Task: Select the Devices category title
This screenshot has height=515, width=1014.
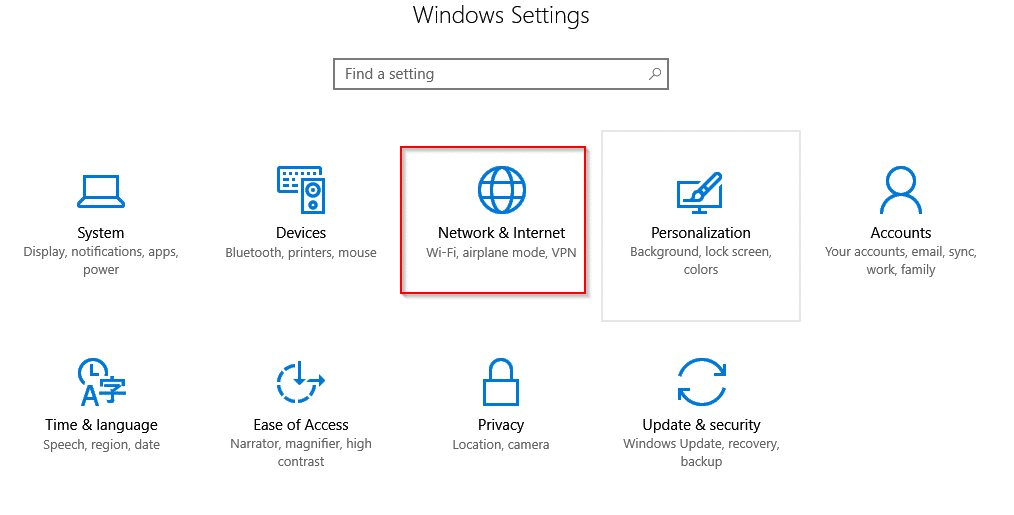Action: 301,233
